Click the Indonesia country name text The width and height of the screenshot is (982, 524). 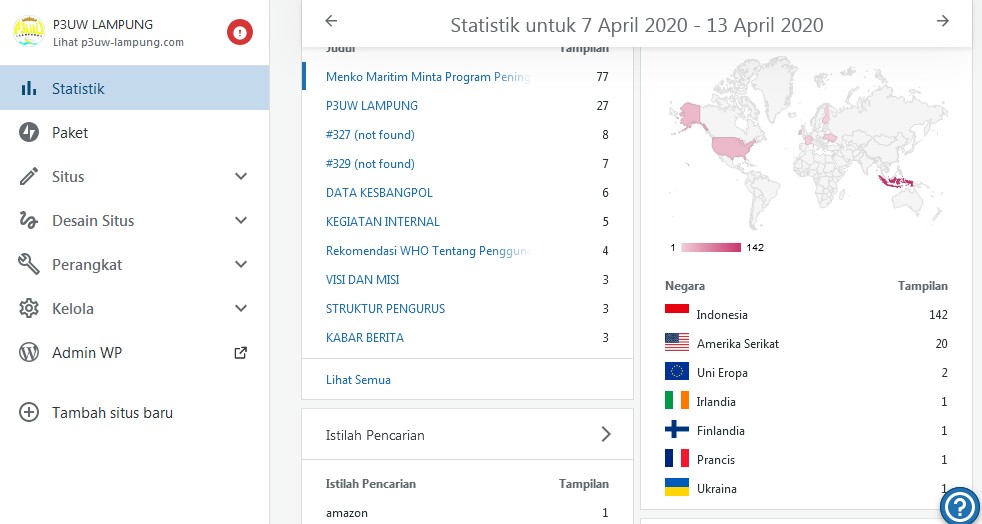(x=722, y=314)
